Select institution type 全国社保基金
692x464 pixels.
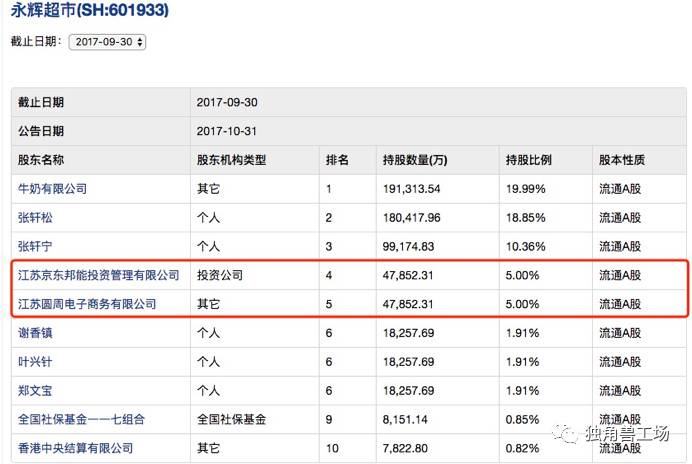(x=231, y=419)
